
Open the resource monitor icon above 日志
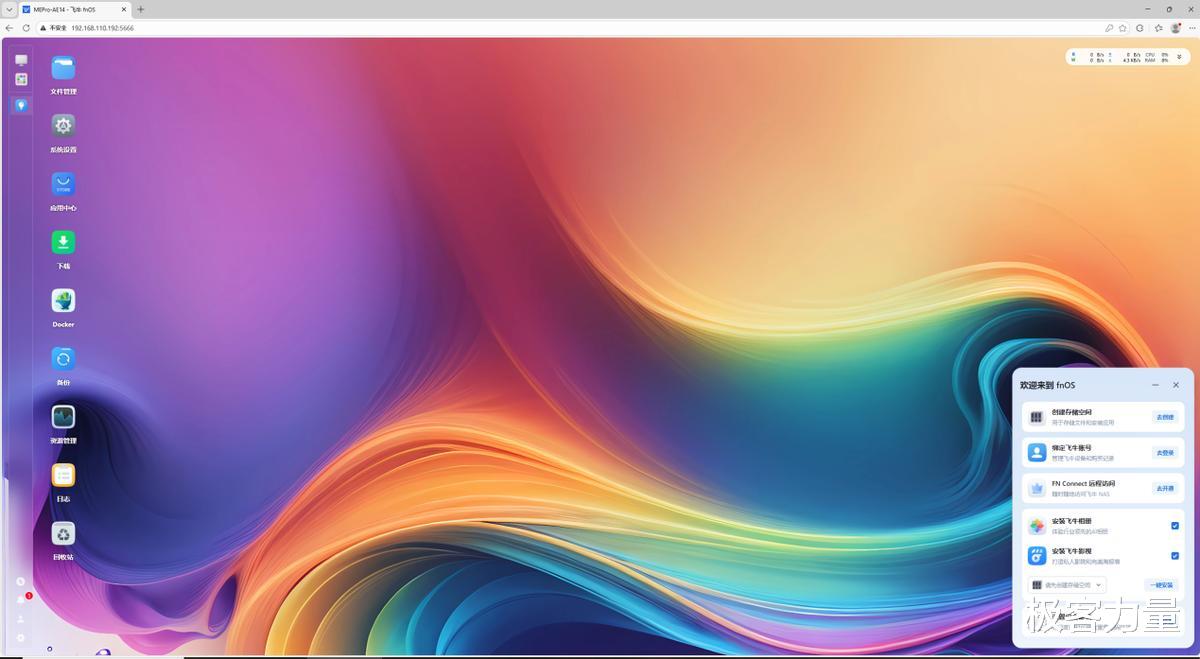63,417
